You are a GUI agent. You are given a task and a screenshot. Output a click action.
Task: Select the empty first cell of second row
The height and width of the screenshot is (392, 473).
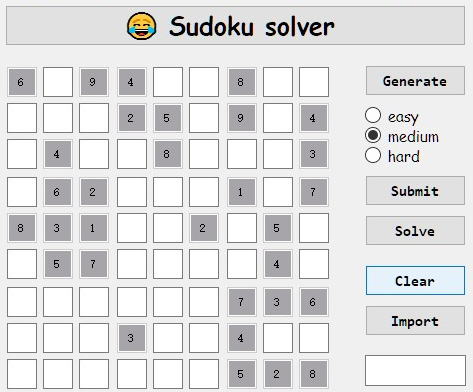point(22,118)
